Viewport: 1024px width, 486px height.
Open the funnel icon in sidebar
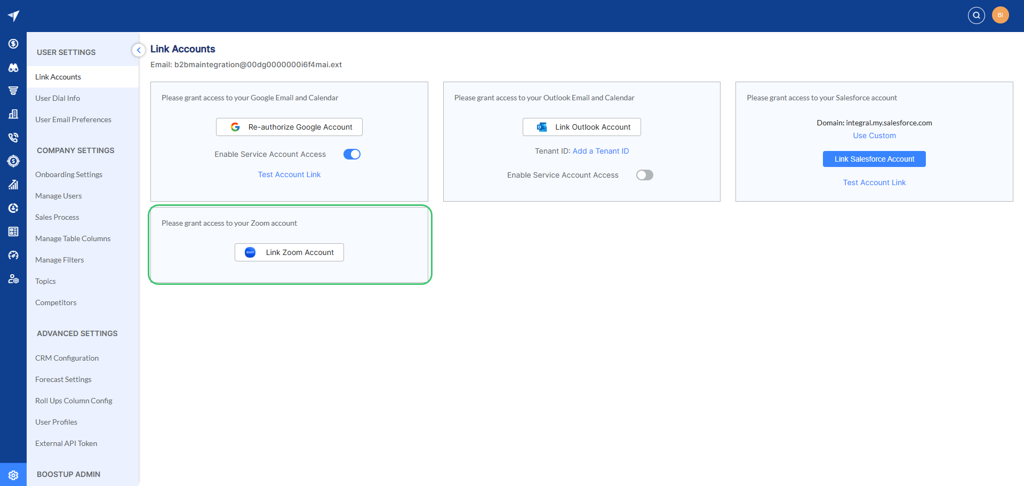[13, 91]
